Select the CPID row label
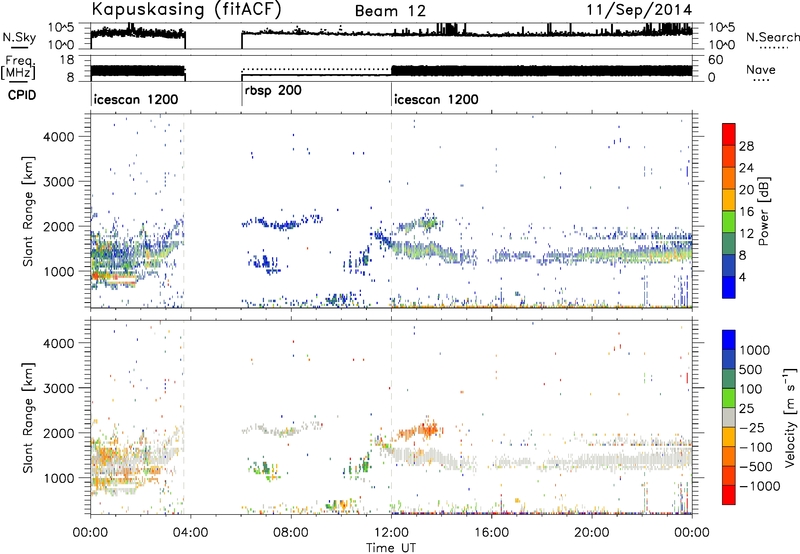 pos(22,95)
